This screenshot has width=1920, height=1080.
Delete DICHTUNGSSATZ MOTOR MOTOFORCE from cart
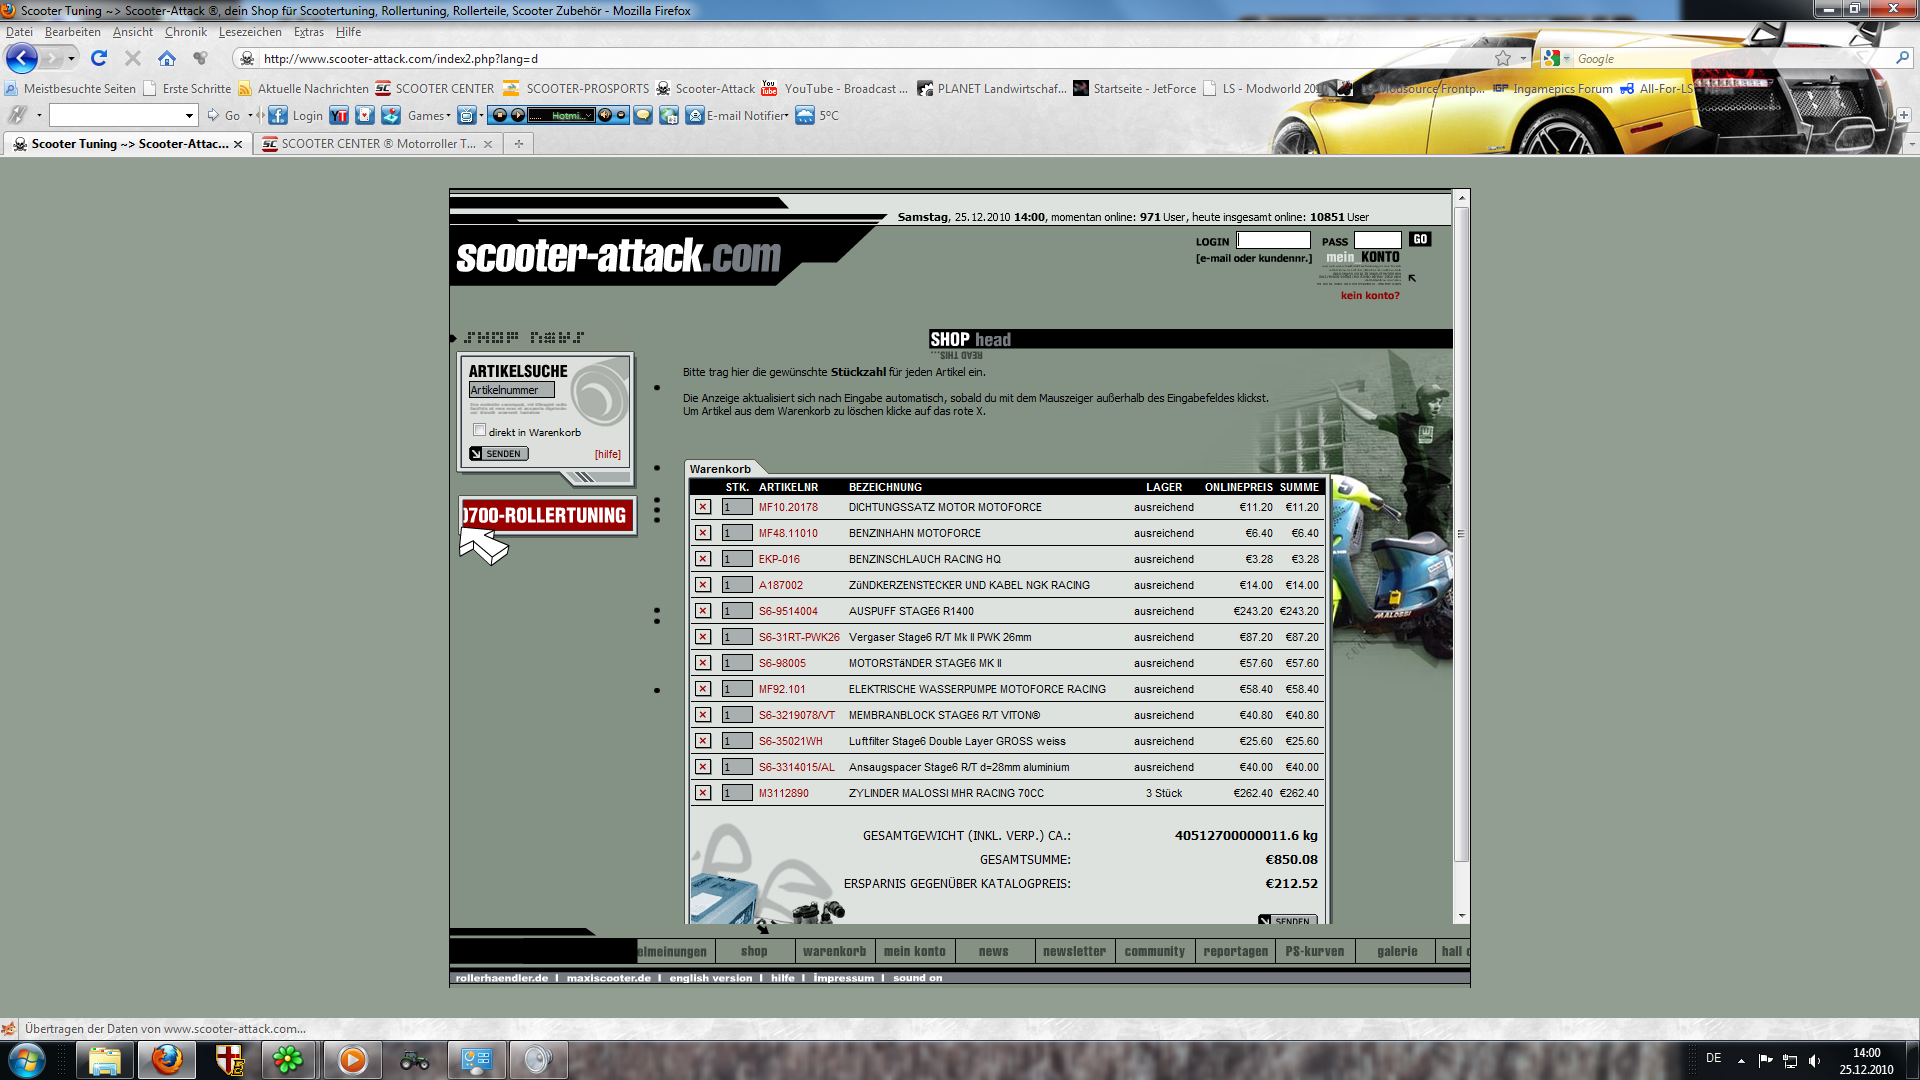tap(703, 507)
